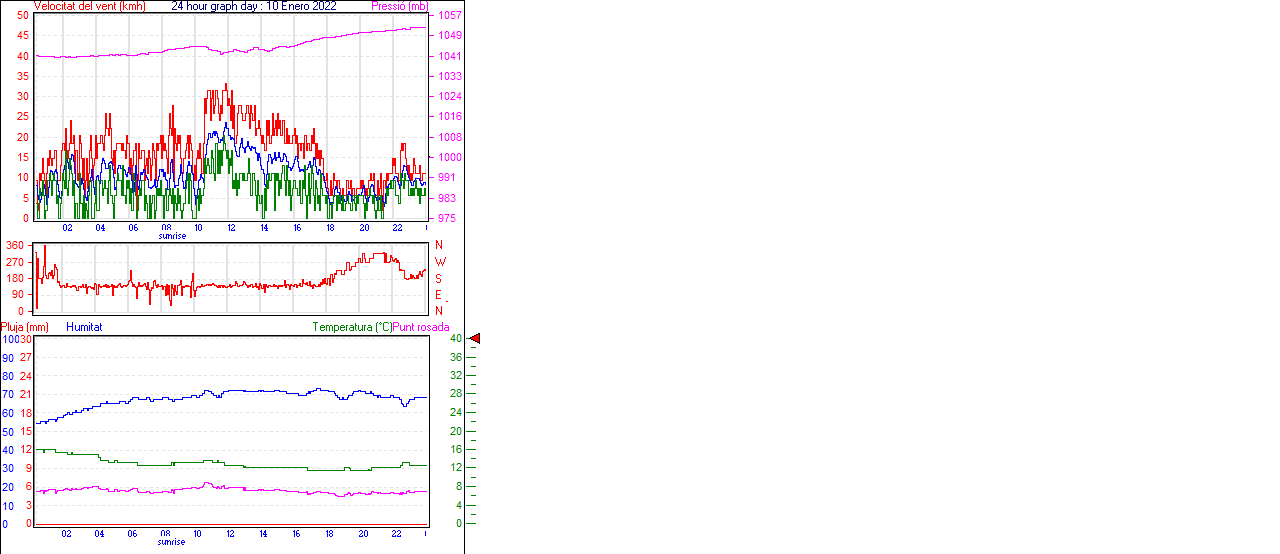This screenshot has width=1280, height=554.
Task: Click hour 12 tick under the wind speed graph
Action: coord(231,228)
